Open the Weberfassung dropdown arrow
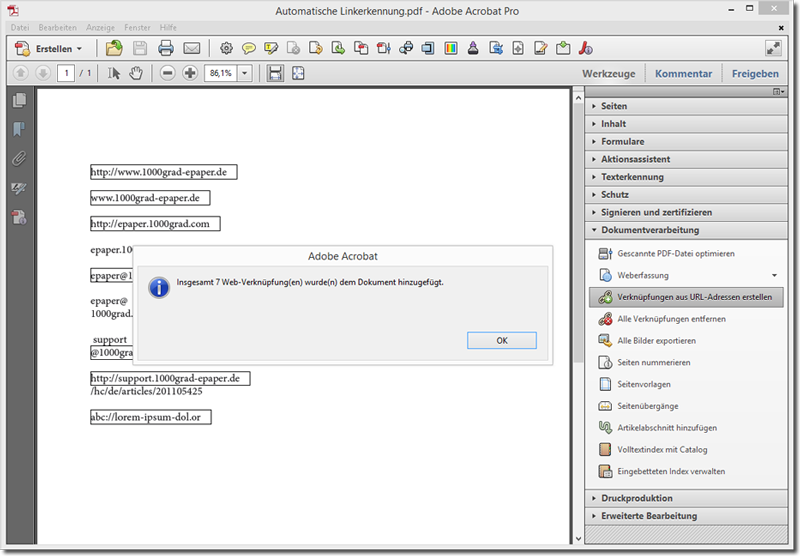 pos(774,275)
